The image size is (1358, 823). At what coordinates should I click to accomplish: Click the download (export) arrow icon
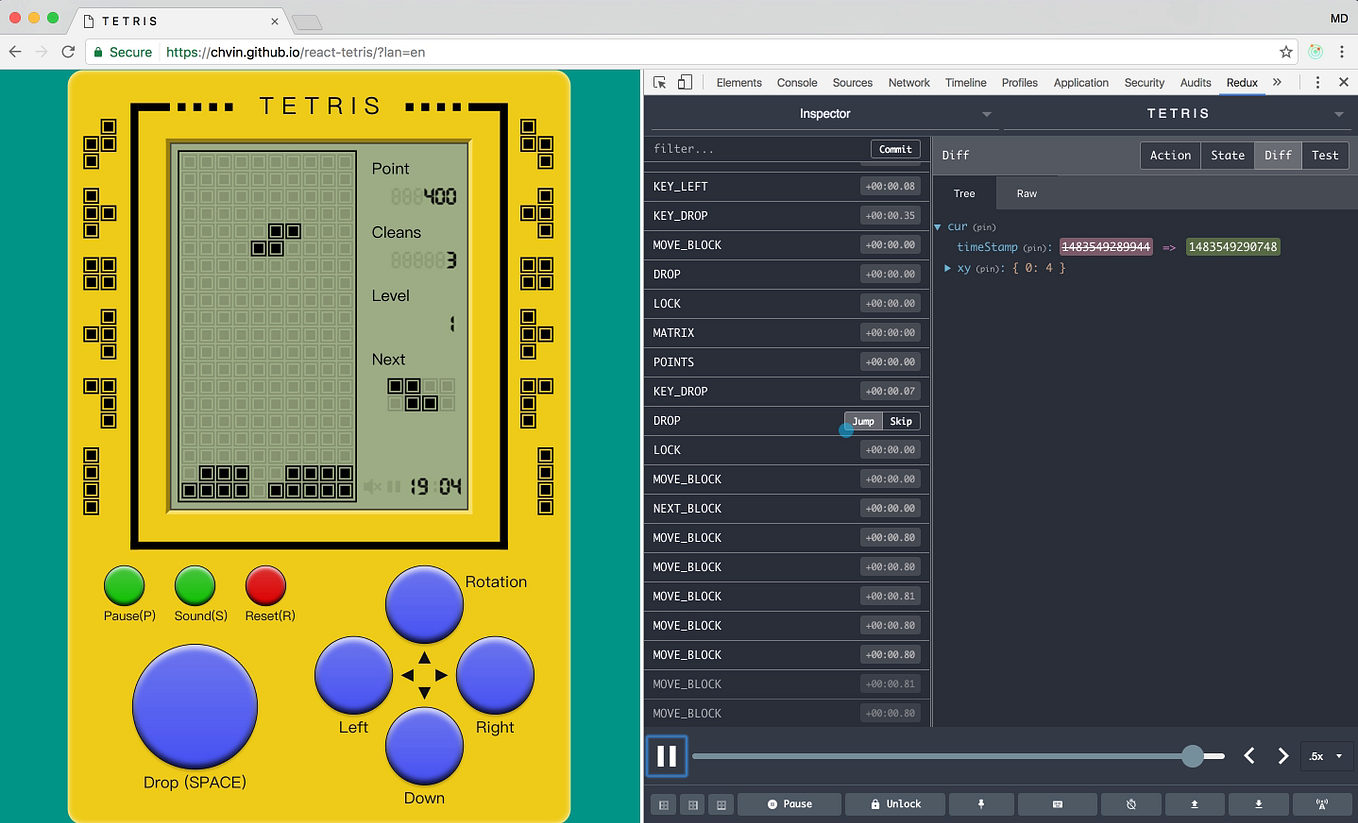[x=1258, y=804]
